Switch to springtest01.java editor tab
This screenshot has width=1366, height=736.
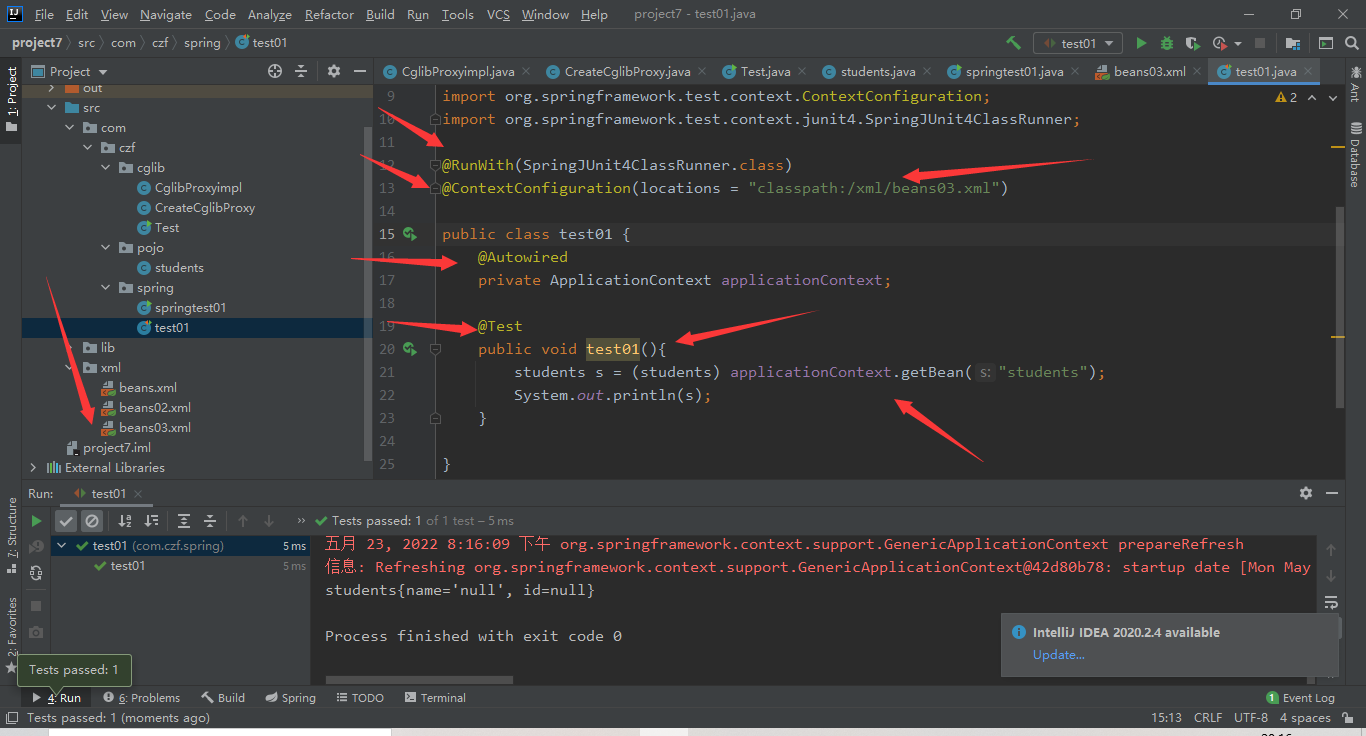click(x=1014, y=71)
